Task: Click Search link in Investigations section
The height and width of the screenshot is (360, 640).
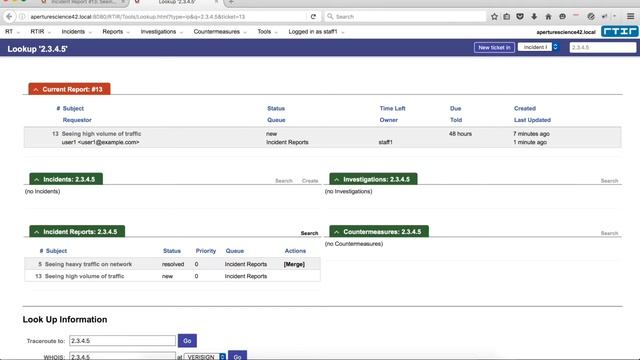Action: point(609,181)
